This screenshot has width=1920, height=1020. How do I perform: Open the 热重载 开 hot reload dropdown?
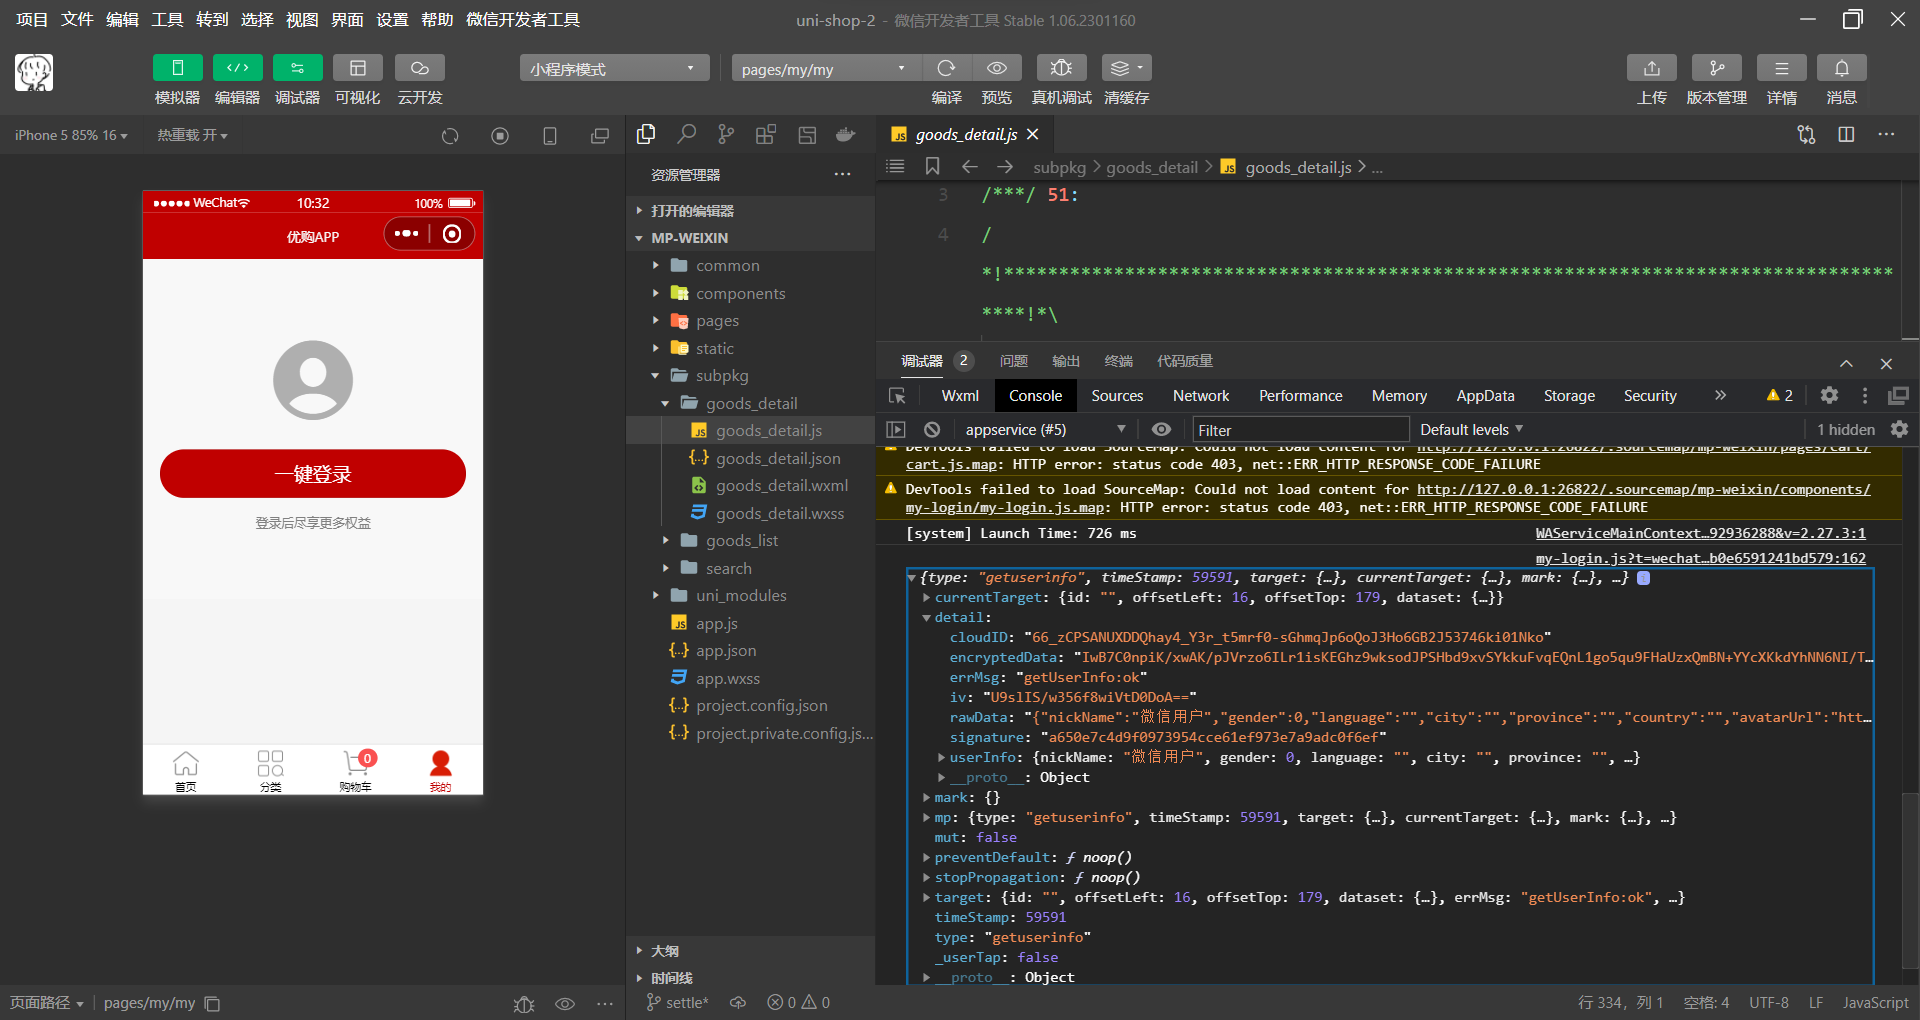coord(192,135)
